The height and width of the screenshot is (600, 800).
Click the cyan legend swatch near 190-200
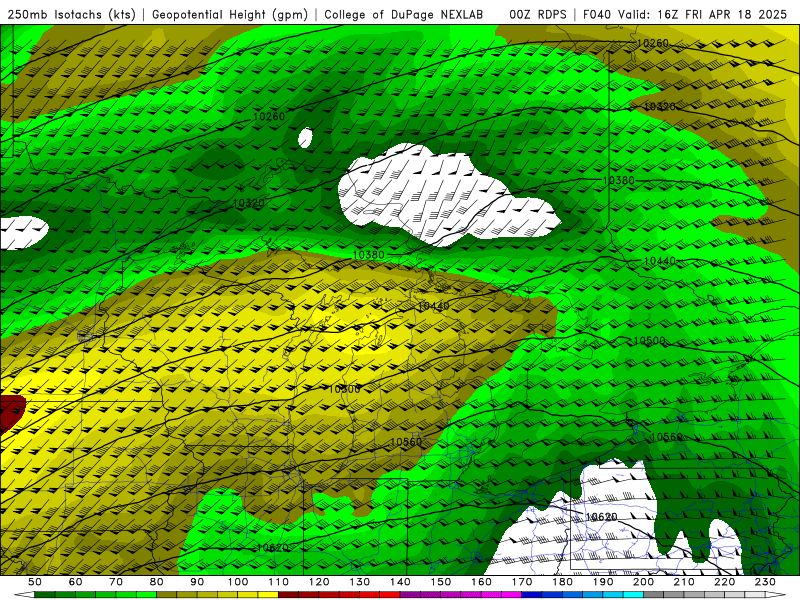point(633,595)
